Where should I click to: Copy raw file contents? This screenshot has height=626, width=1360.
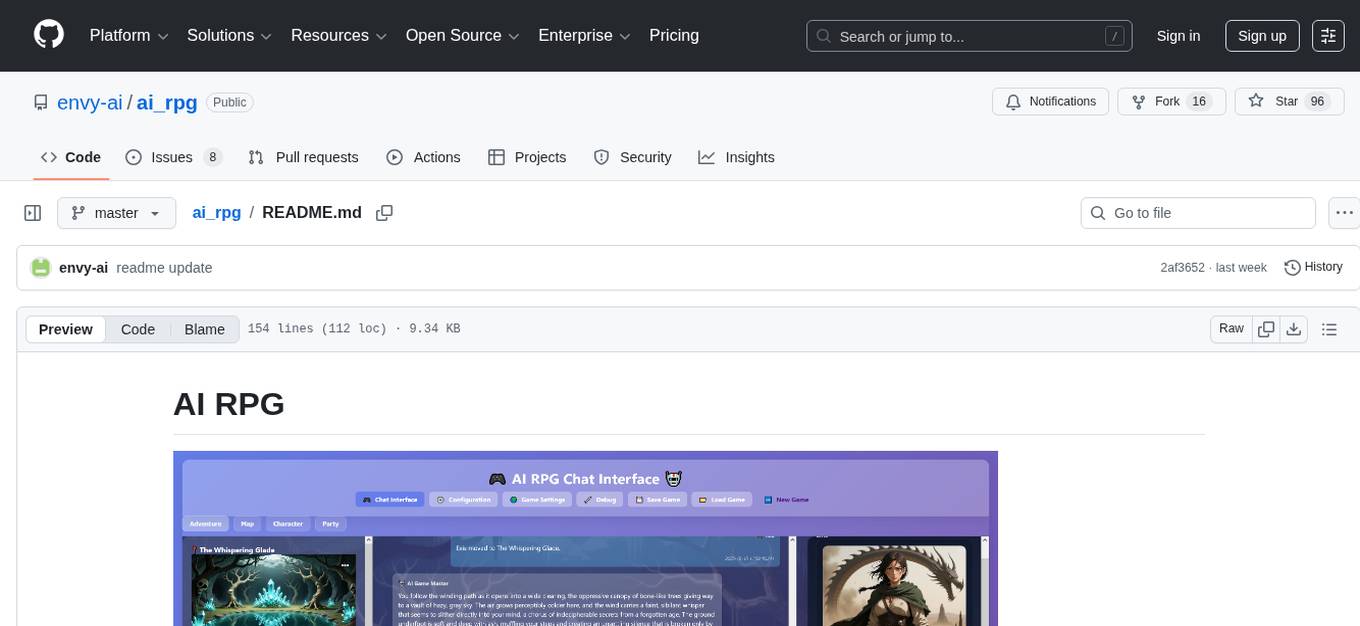pyautogui.click(x=1266, y=329)
